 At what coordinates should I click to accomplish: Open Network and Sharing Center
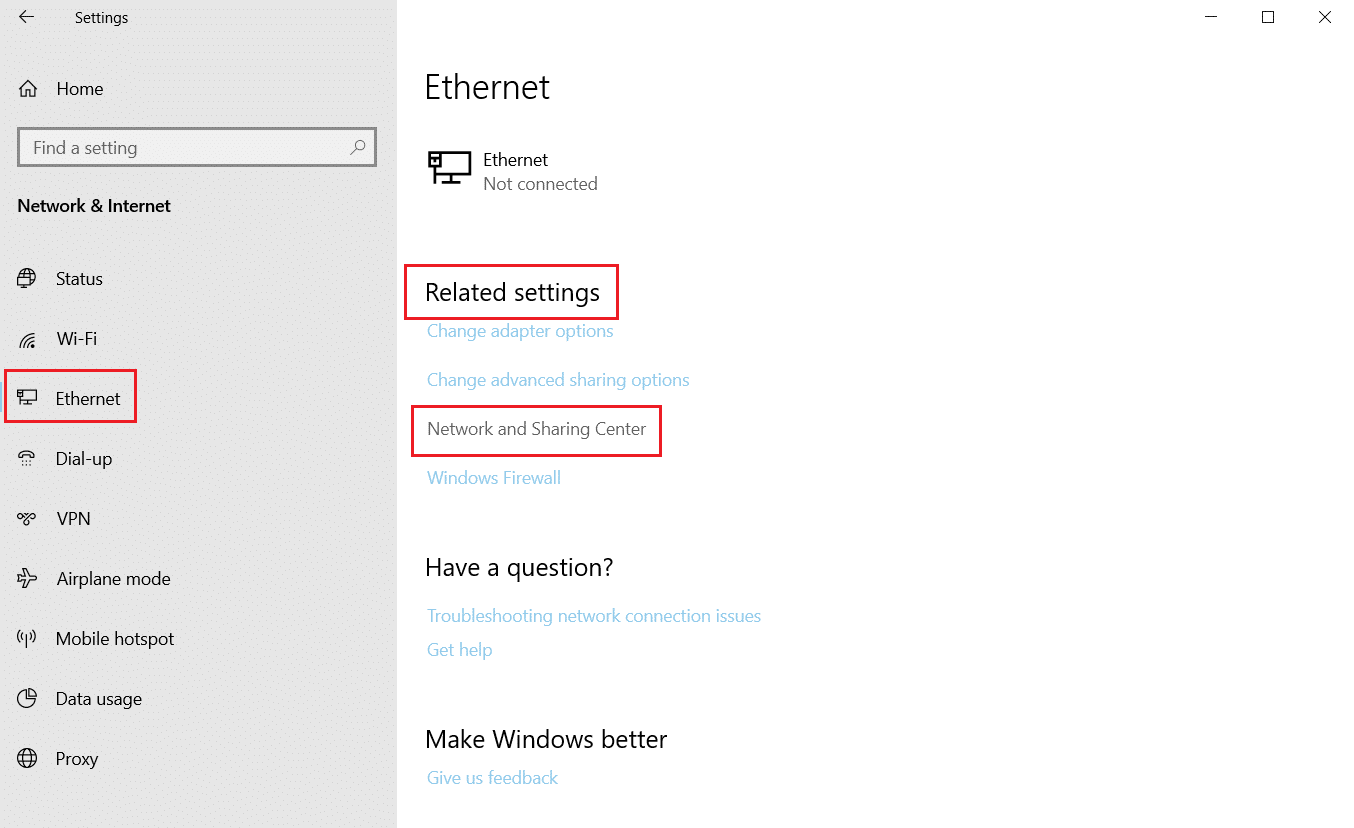coord(536,429)
